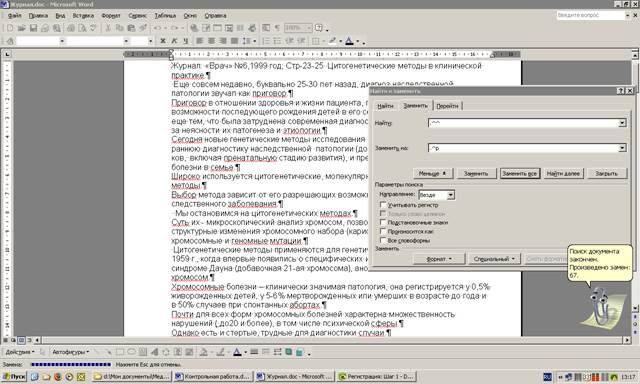The width and height of the screenshot is (640, 384).
Task: Open 'Регистрация: Шаг 1' taskbar window
Action: pos(376,376)
